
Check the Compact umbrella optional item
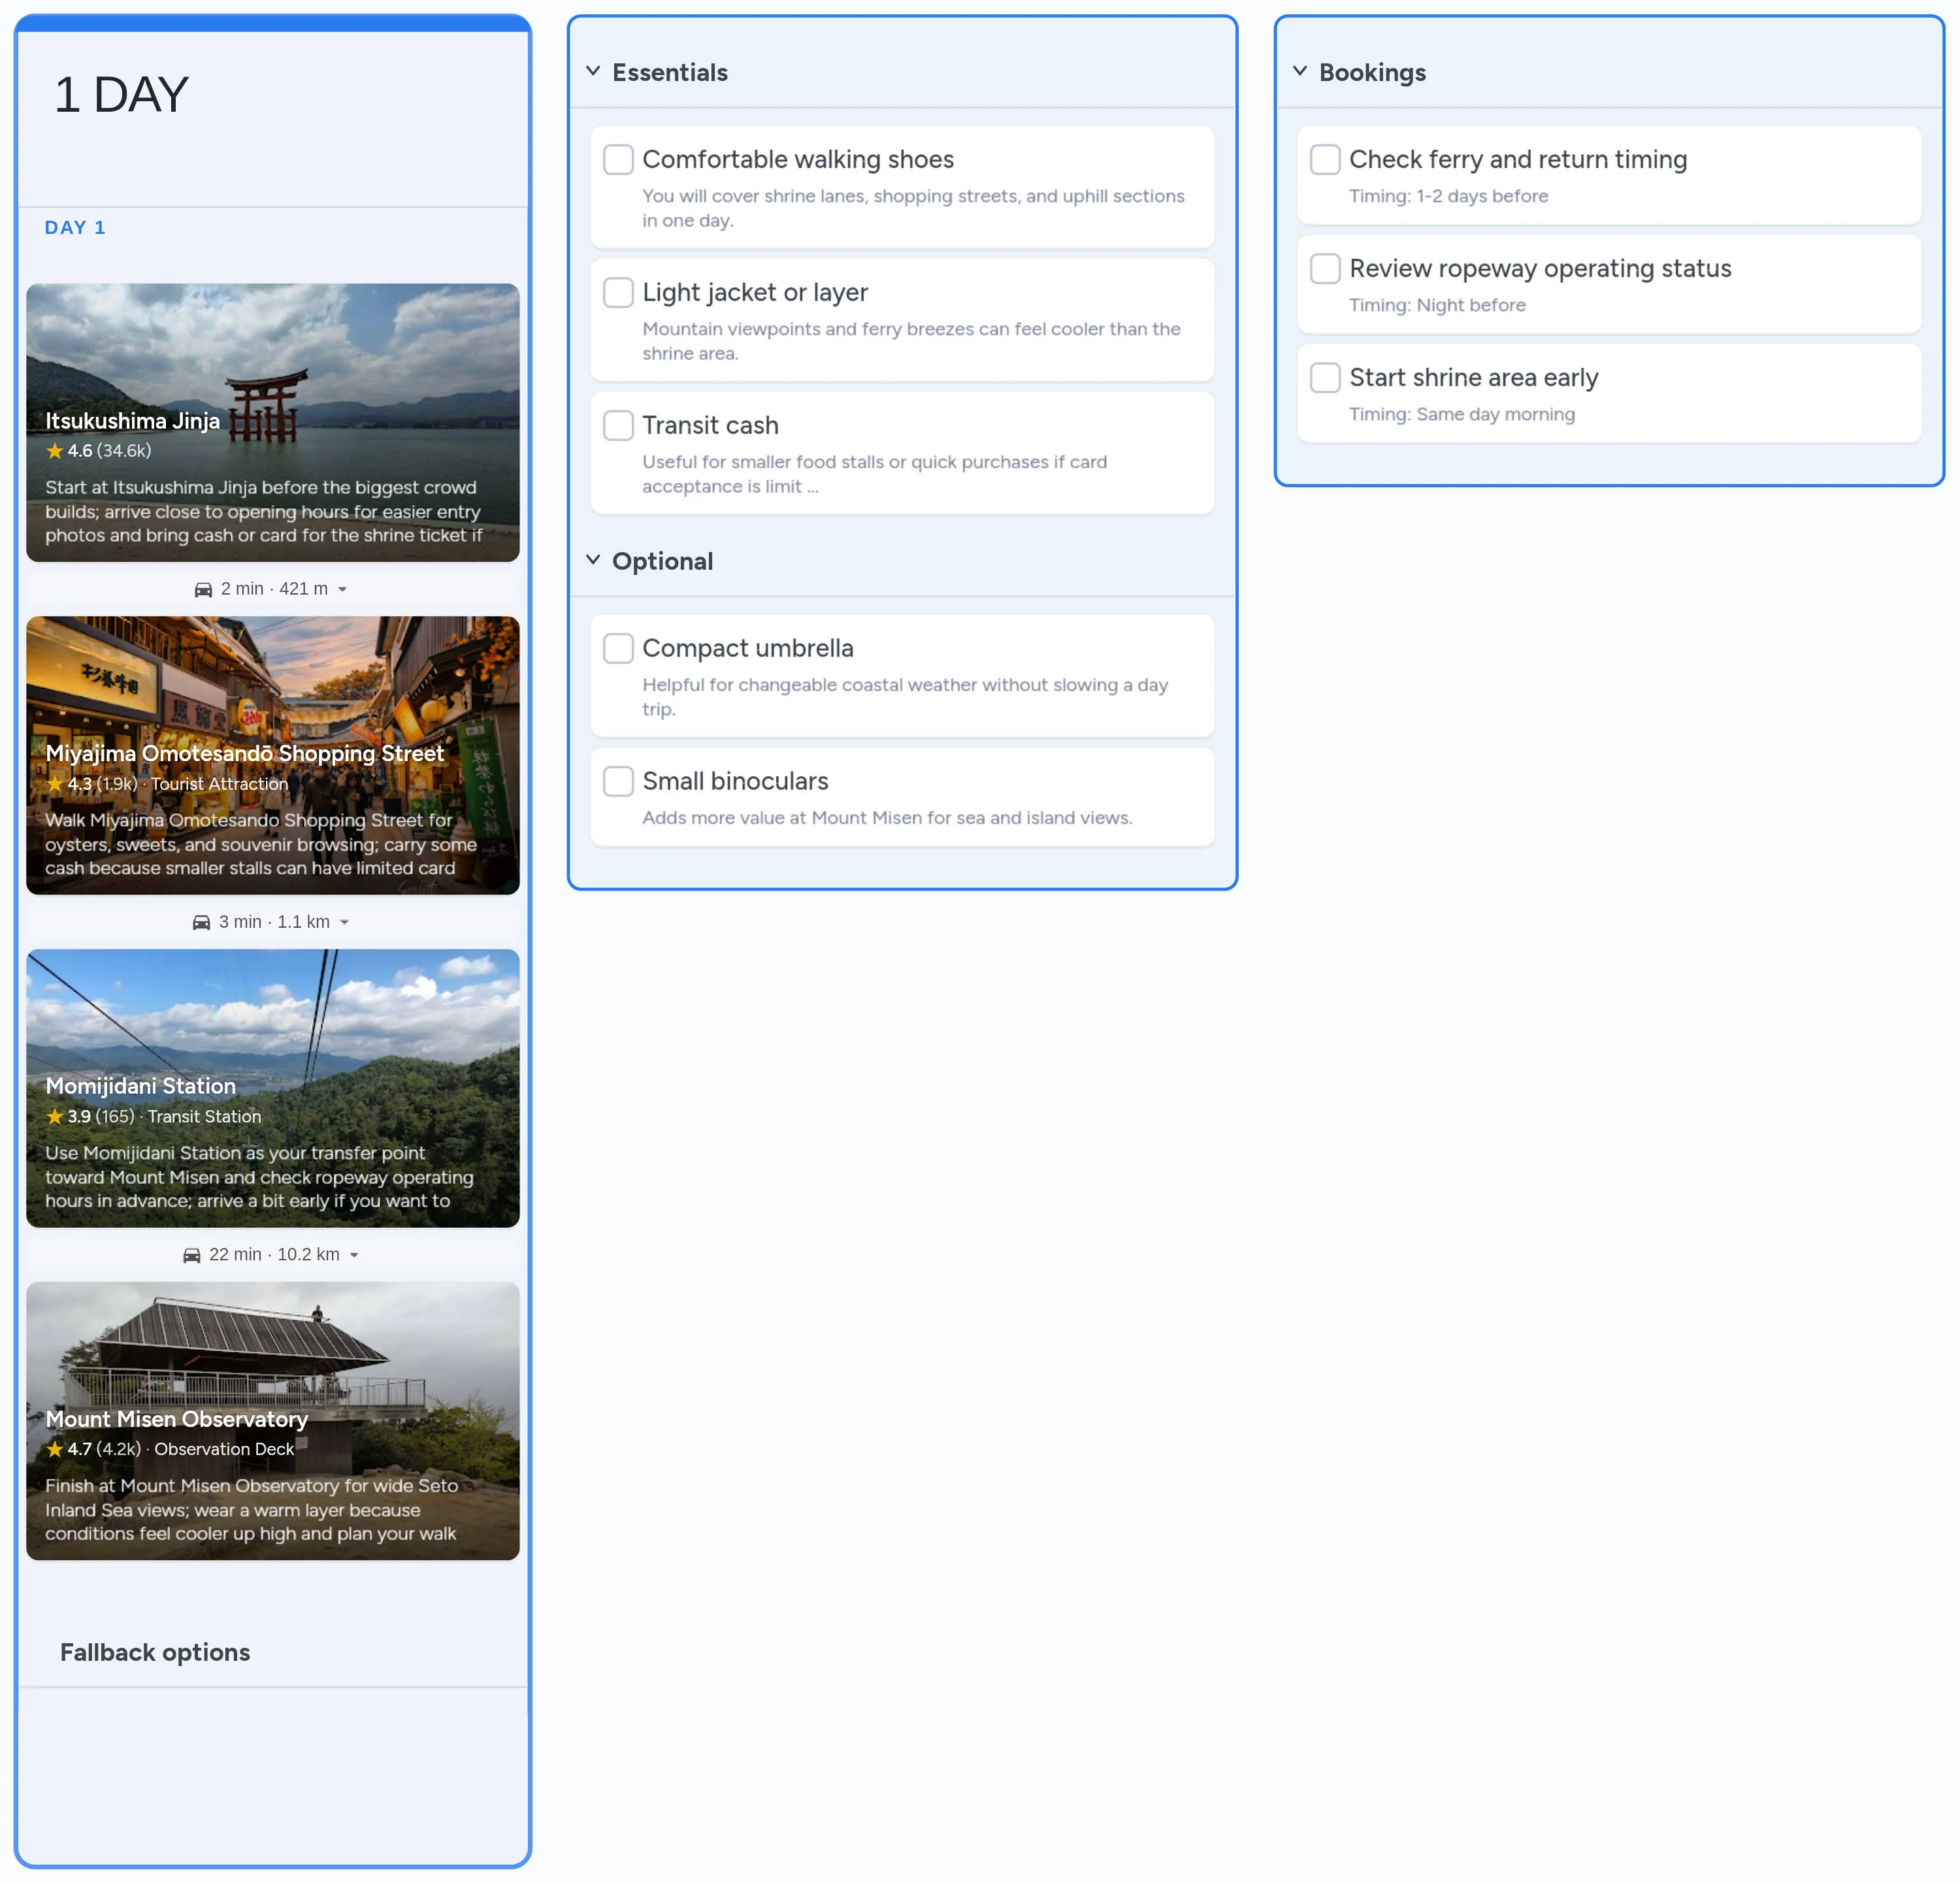[x=618, y=648]
